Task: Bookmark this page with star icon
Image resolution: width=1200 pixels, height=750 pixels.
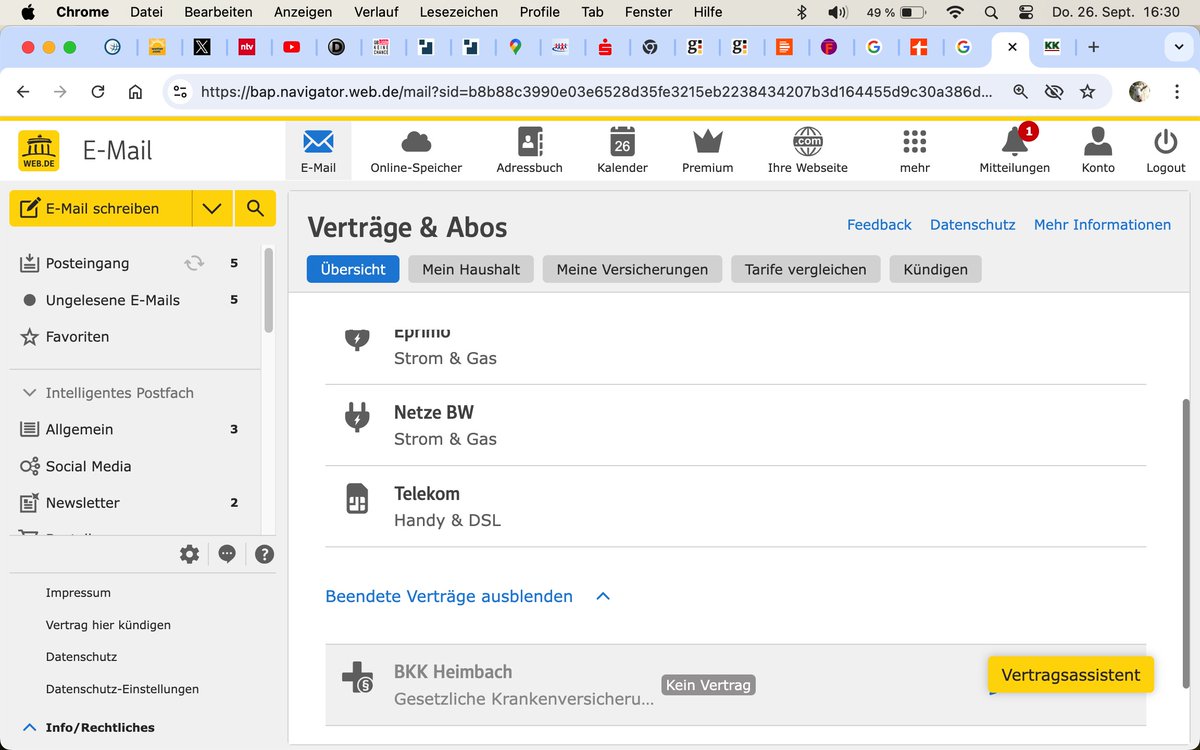Action: (1087, 92)
